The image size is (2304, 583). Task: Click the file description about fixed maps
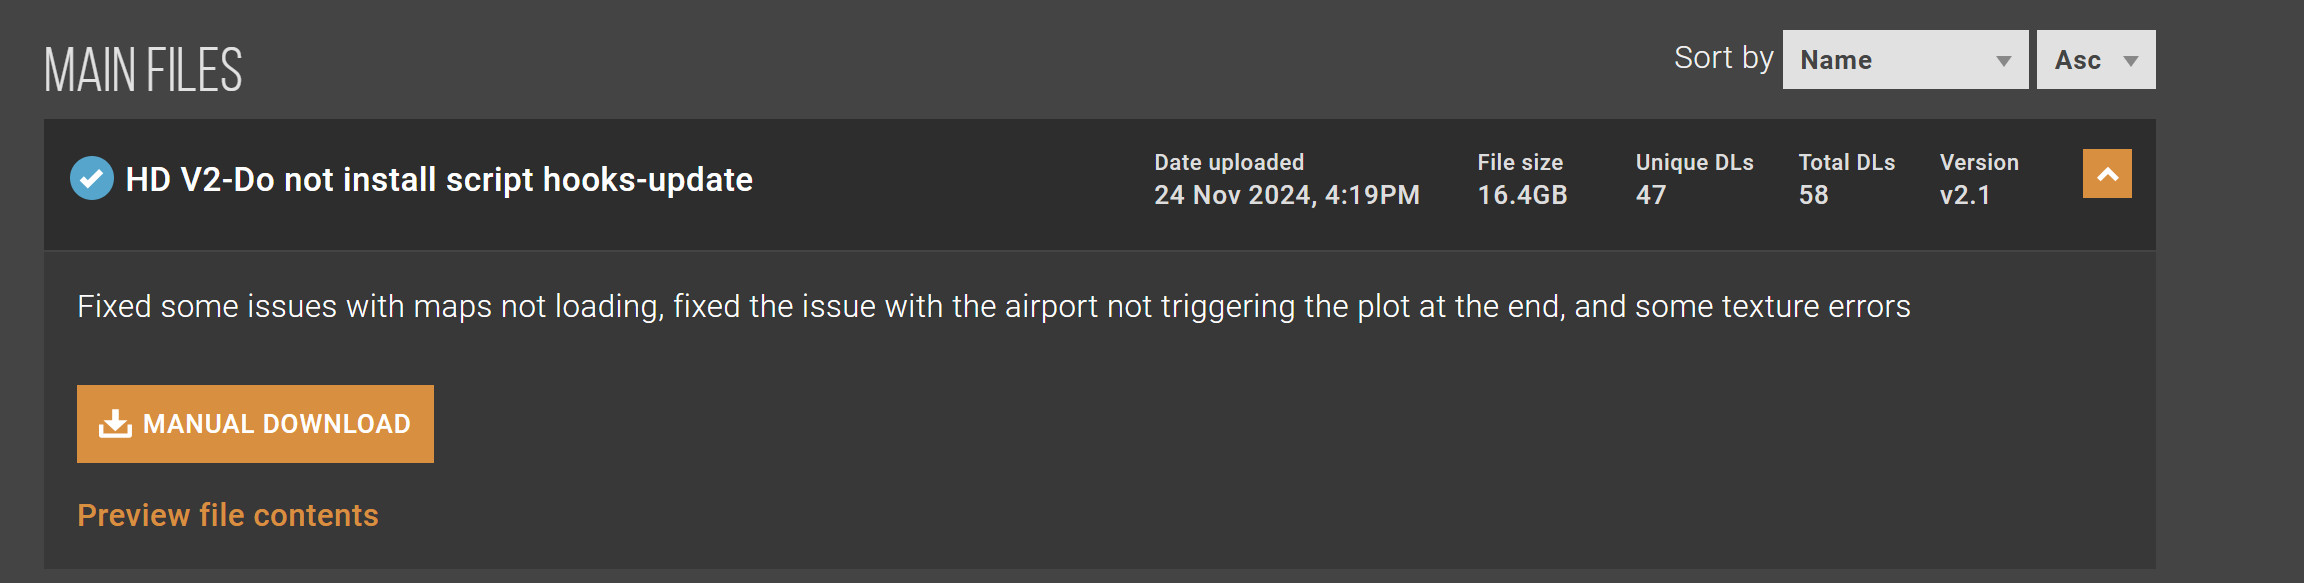coord(994,306)
